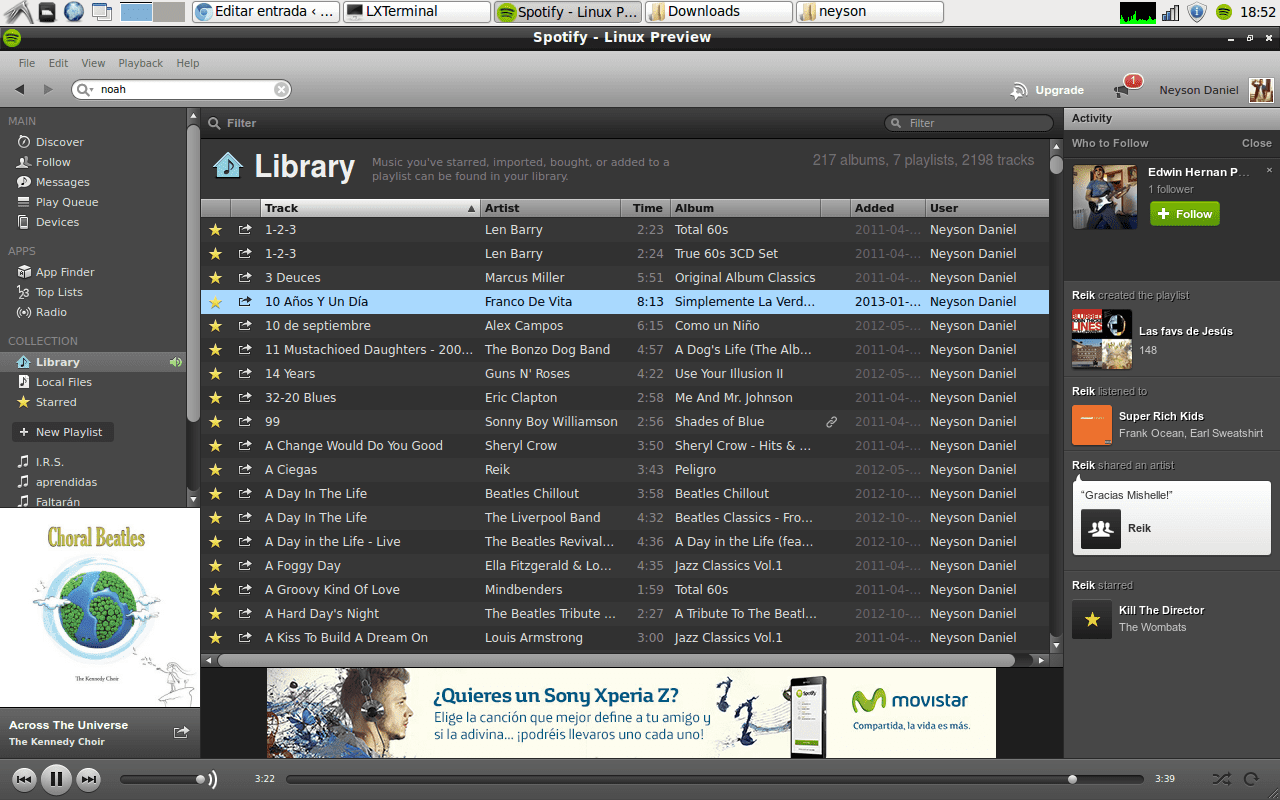1280x800 pixels.
Task: Skip to the next track
Action: pyautogui.click(x=89, y=779)
